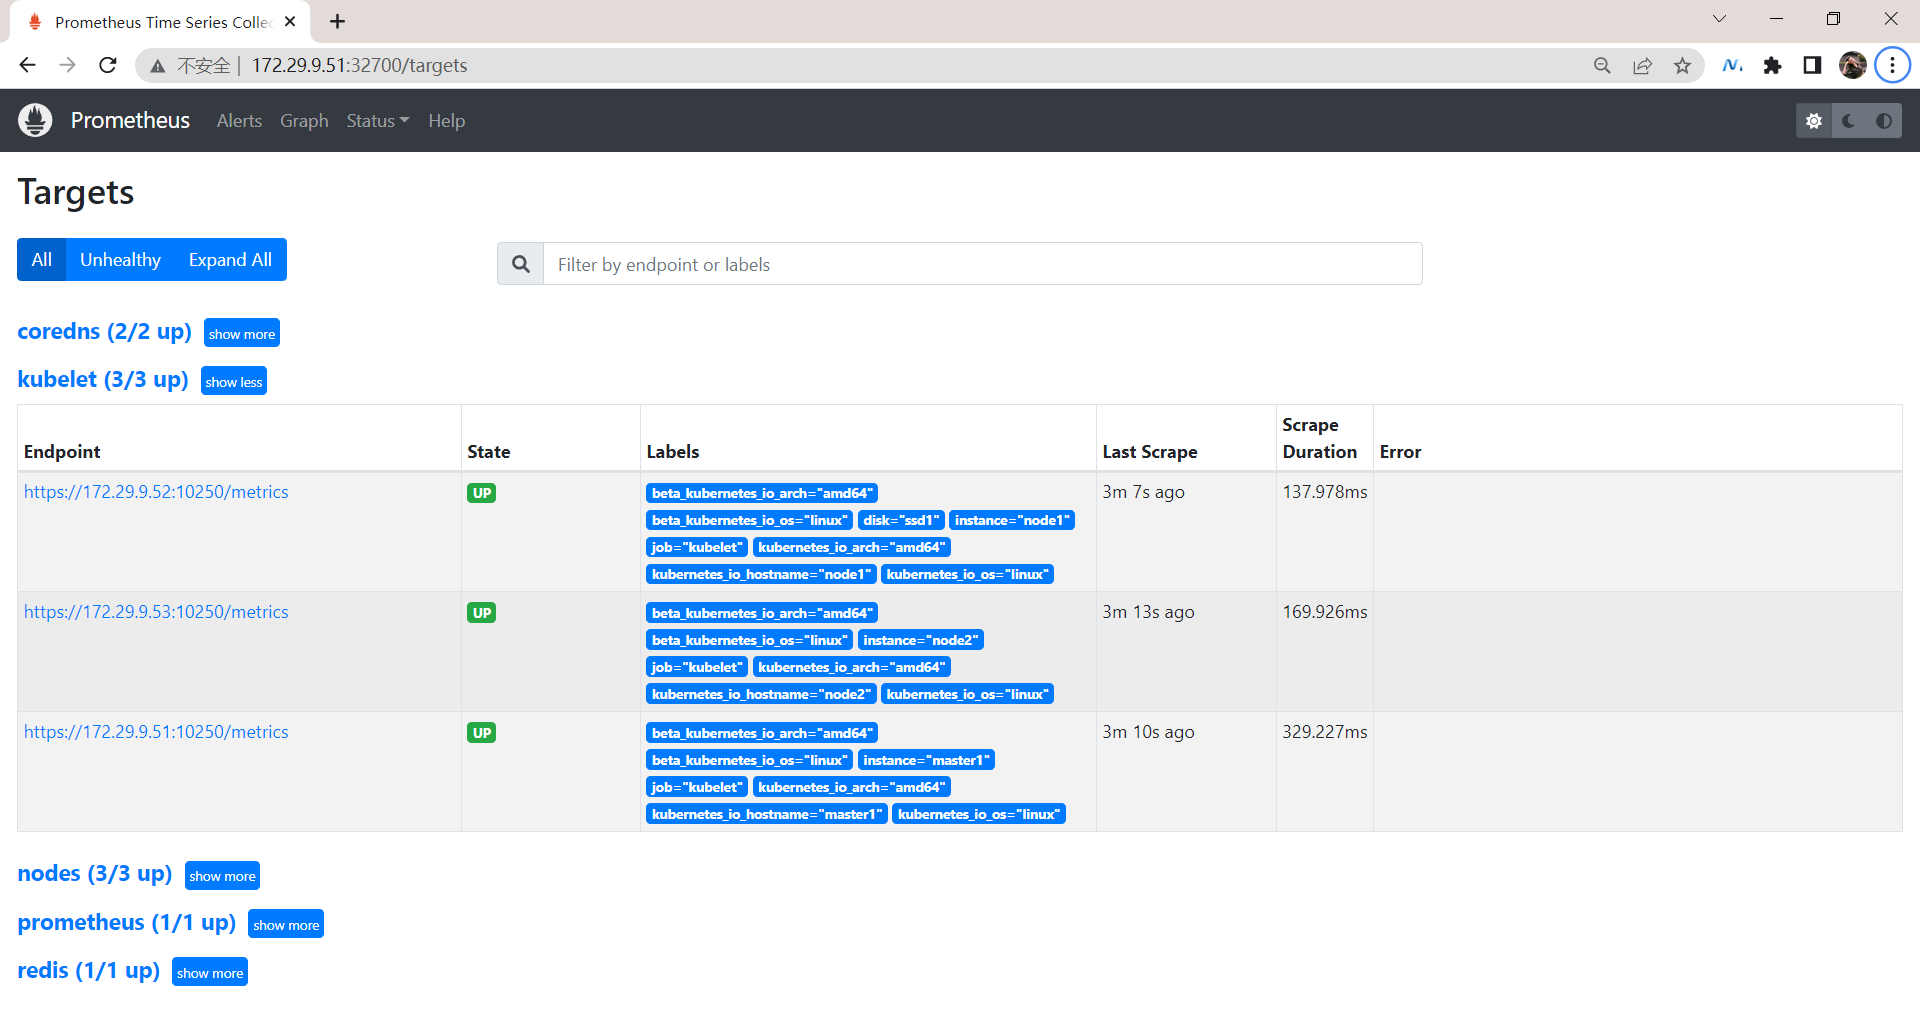Click the 3m 7s ago last scrape value
This screenshot has height=1025, width=1920.
1144,492
